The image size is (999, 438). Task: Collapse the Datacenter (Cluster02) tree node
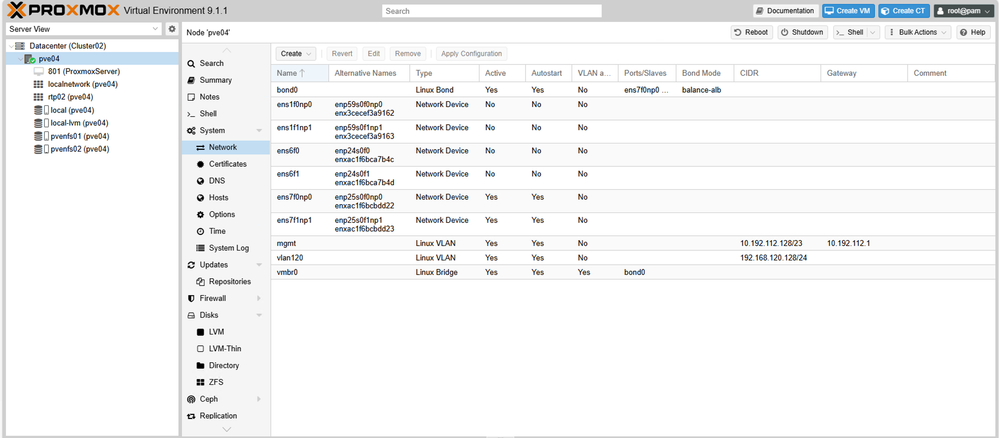point(10,46)
